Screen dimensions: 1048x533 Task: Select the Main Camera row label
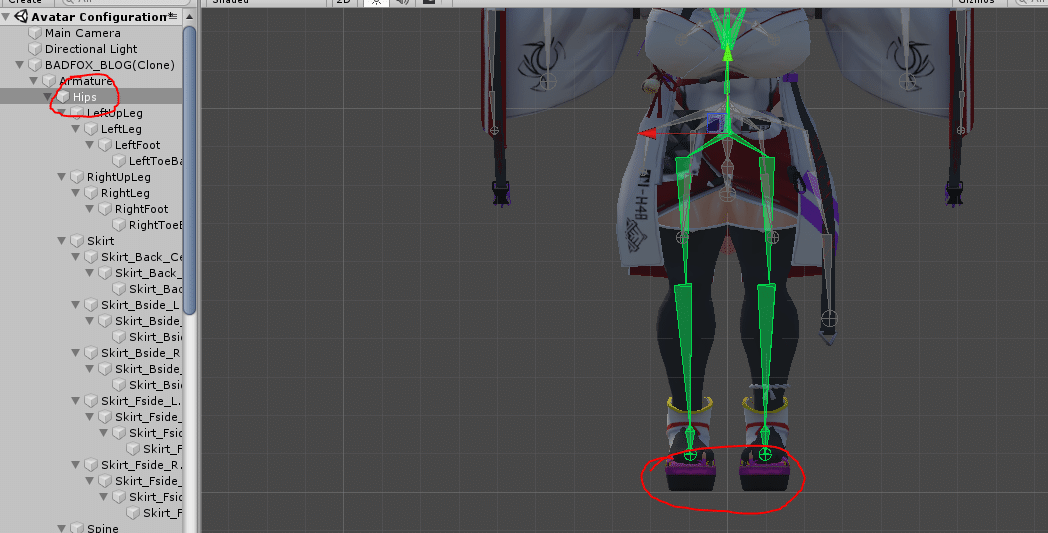coord(83,33)
